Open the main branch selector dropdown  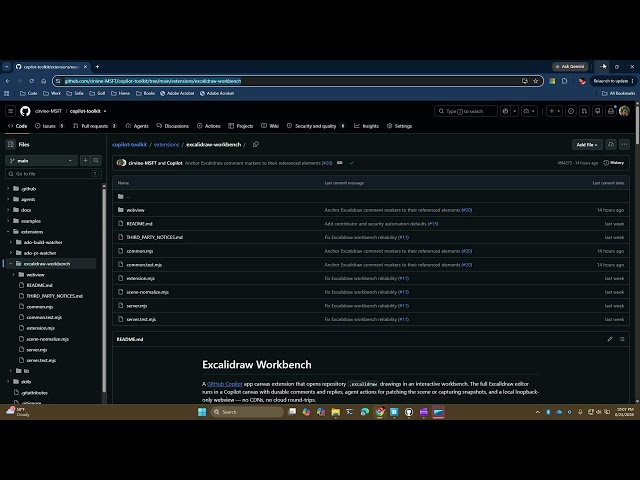41,160
